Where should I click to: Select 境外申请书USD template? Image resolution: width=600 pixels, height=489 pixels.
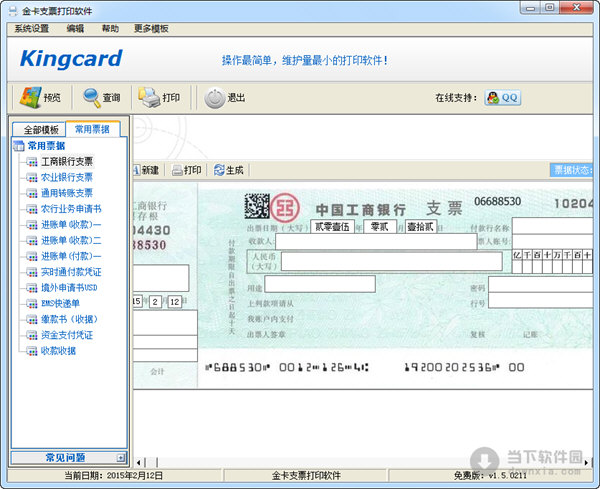[69, 288]
